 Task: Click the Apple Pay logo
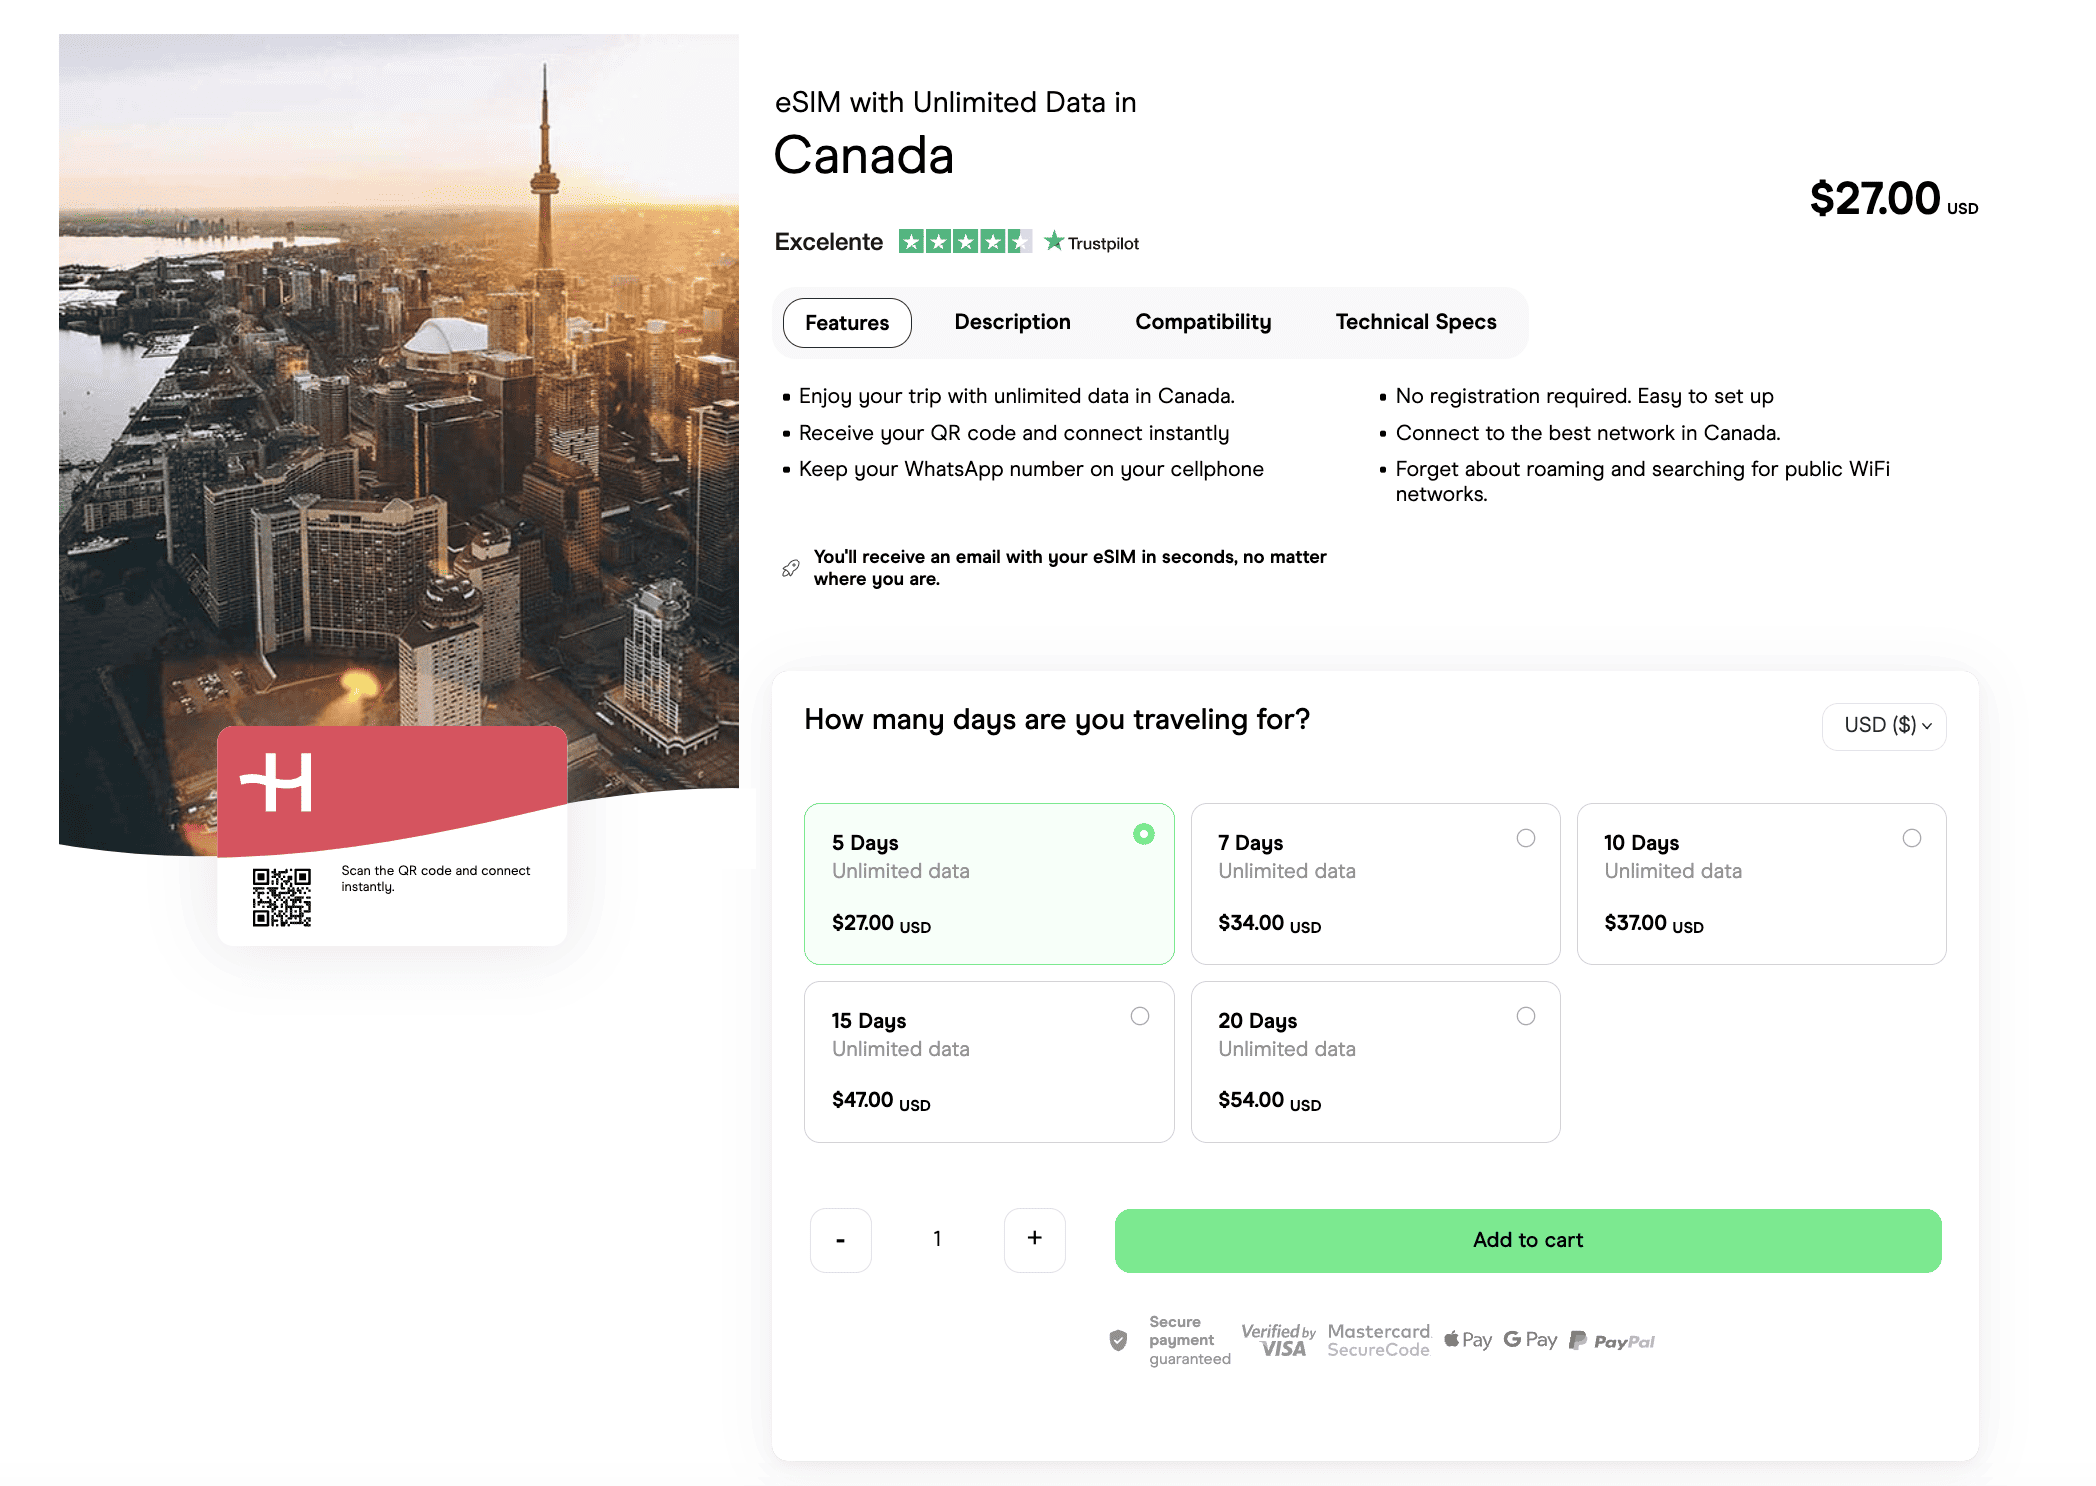click(x=1467, y=1340)
